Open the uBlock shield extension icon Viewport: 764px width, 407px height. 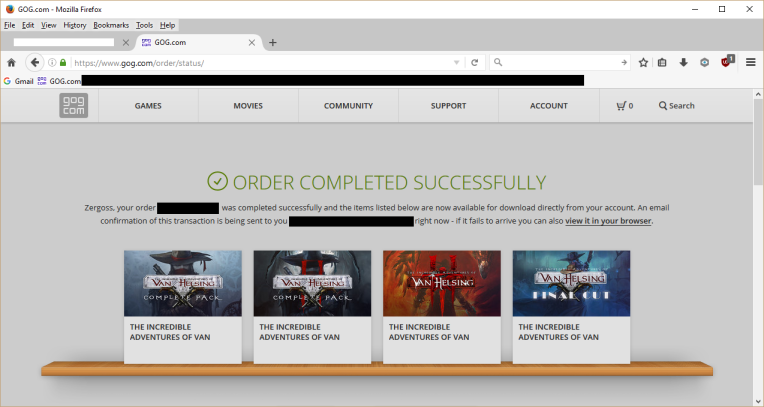pos(727,61)
